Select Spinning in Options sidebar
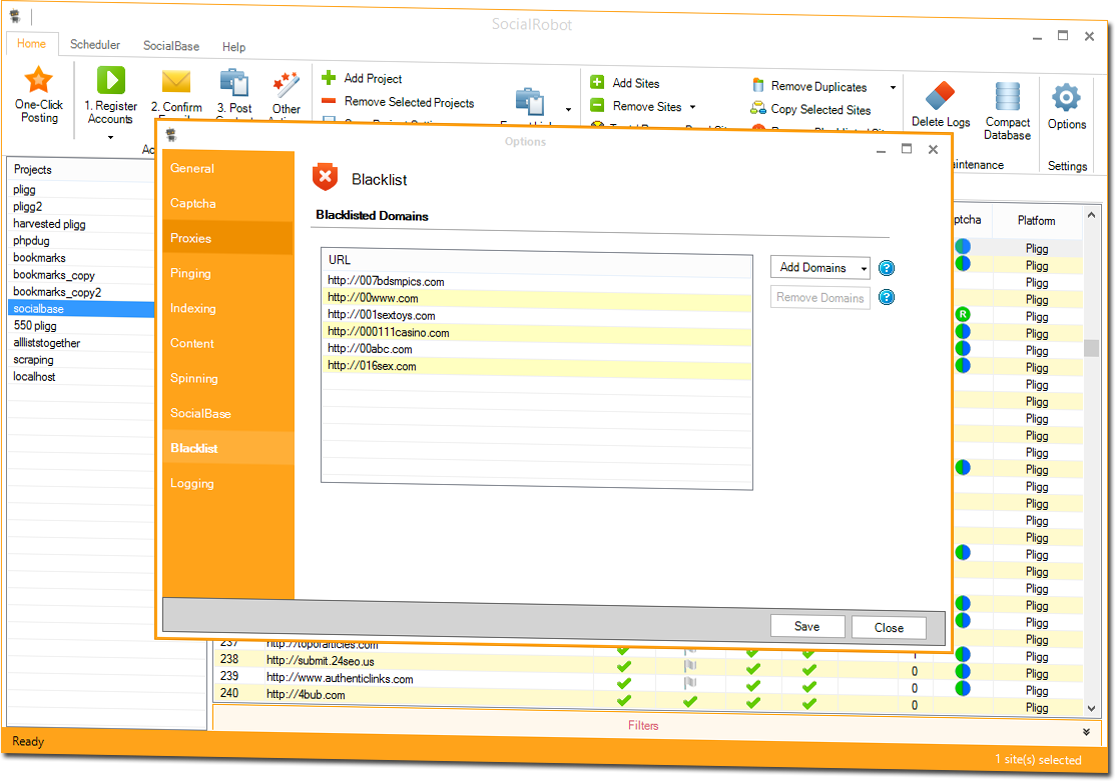This screenshot has height=781, width=1115. click(x=228, y=378)
